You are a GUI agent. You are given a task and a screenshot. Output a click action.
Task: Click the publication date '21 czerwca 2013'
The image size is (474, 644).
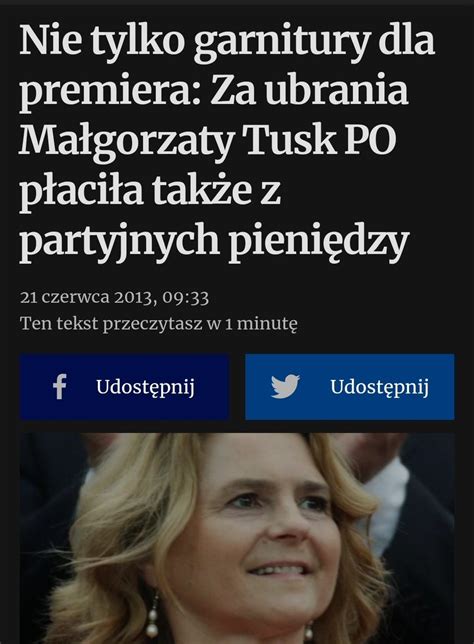87,297
